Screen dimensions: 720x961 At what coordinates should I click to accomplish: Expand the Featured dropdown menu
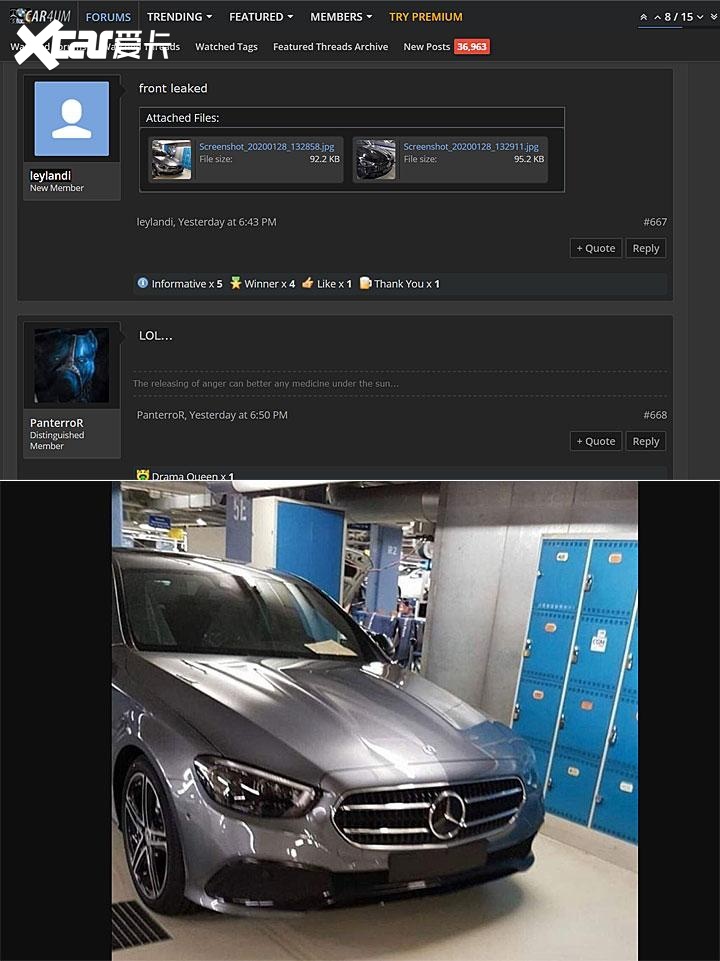point(261,17)
